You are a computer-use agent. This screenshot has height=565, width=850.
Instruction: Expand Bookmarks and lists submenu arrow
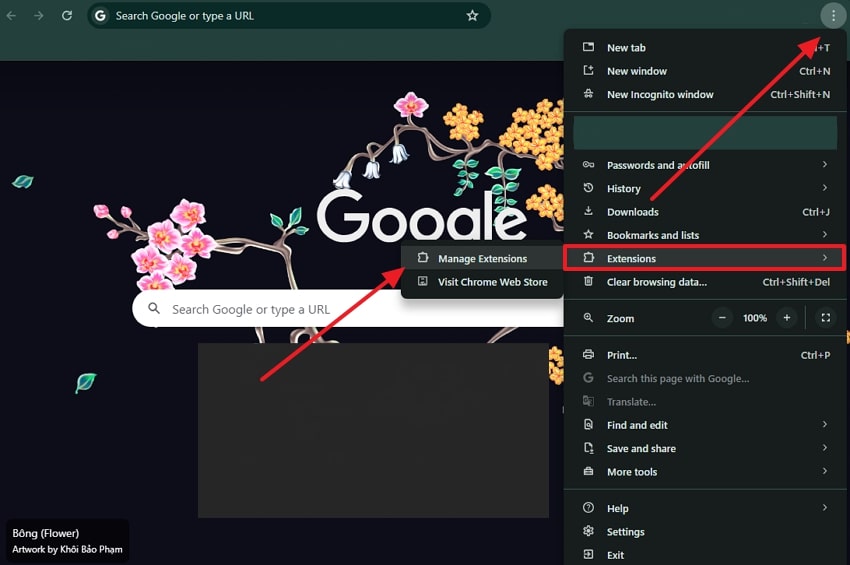[x=825, y=234]
